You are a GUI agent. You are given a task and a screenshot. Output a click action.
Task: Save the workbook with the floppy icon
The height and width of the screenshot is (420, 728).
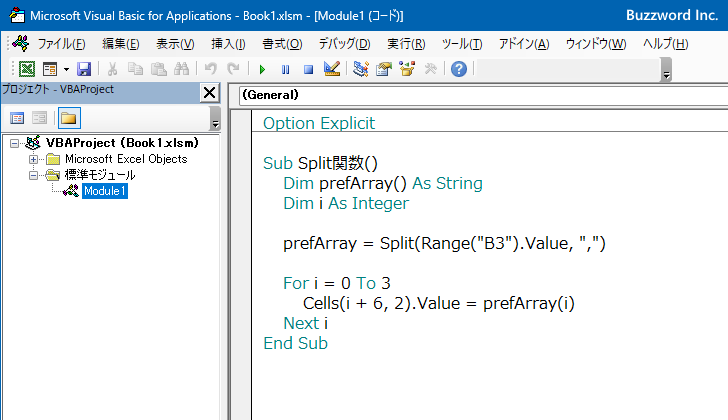(x=84, y=69)
